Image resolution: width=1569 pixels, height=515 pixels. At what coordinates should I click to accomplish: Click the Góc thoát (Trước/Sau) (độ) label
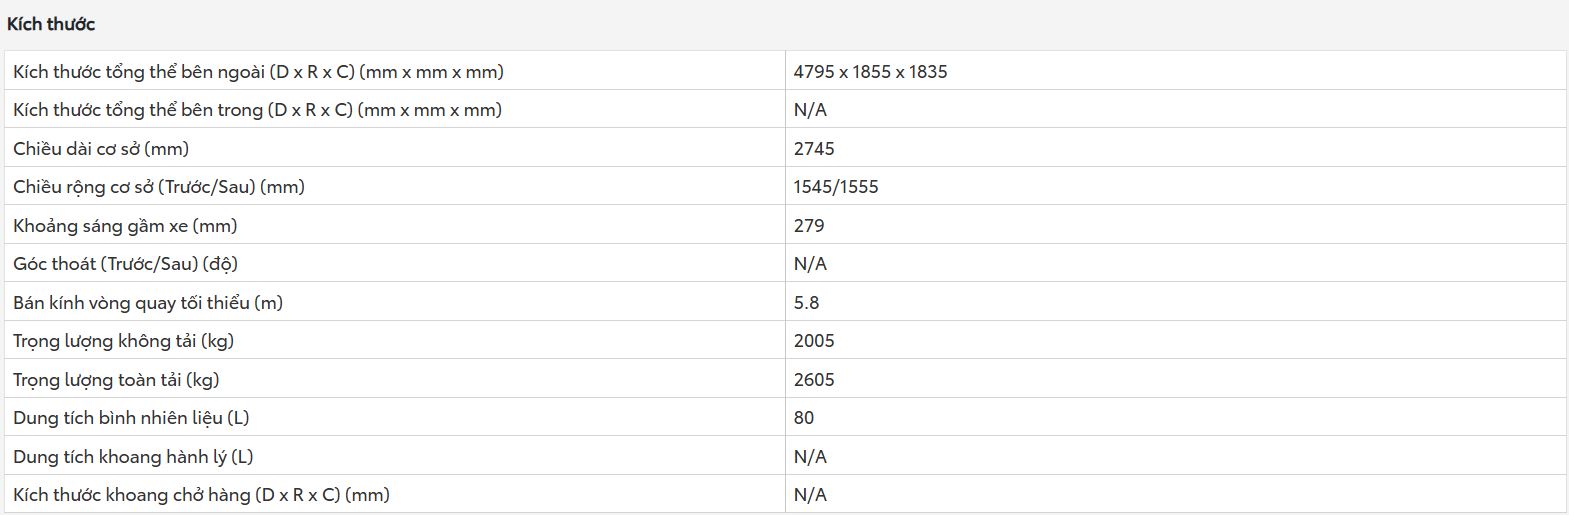125,264
